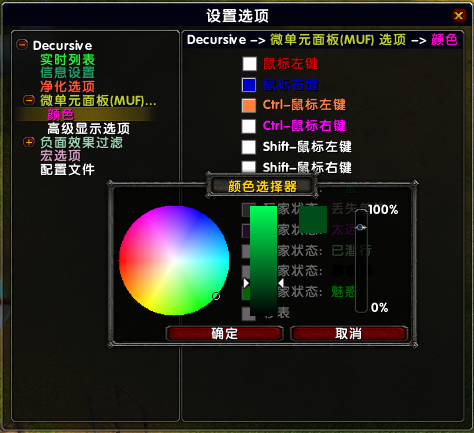This screenshot has width=474, height=433.
Task: Open 配置文件 in the tree
Action: pyautogui.click(x=68, y=170)
